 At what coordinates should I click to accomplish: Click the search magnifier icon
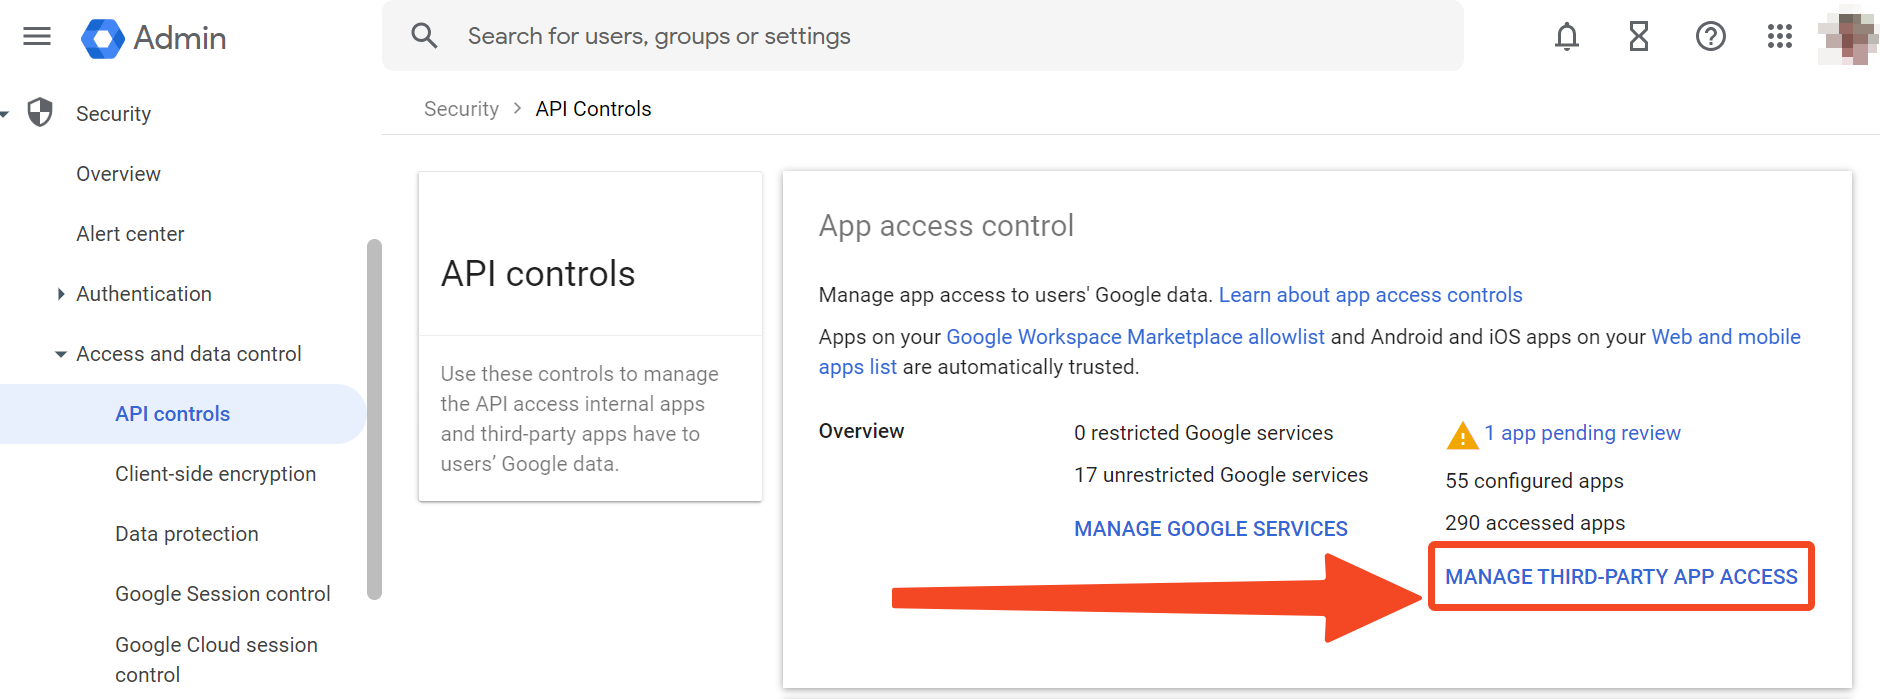[424, 36]
